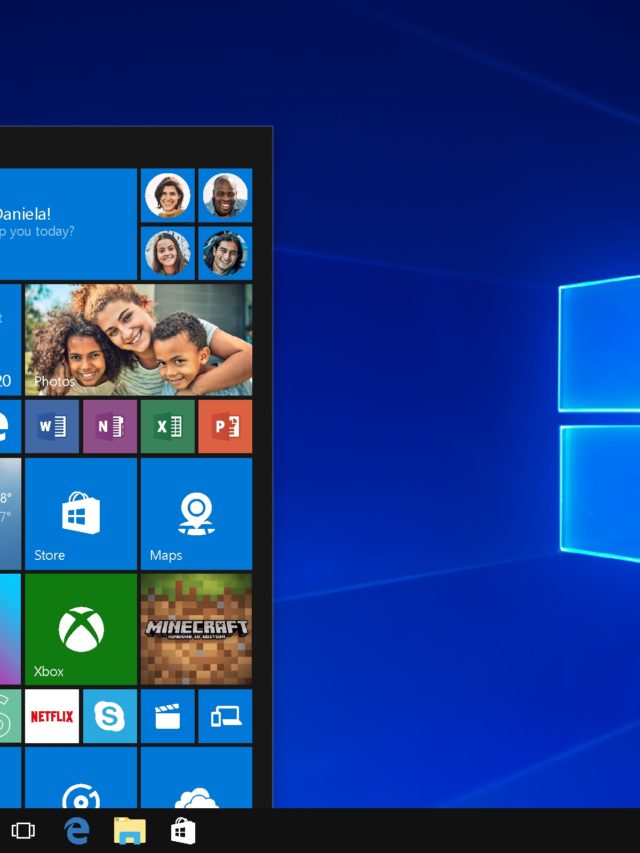The image size is (640, 853).
Task: Launch the Excel tile
Action: (x=168, y=426)
